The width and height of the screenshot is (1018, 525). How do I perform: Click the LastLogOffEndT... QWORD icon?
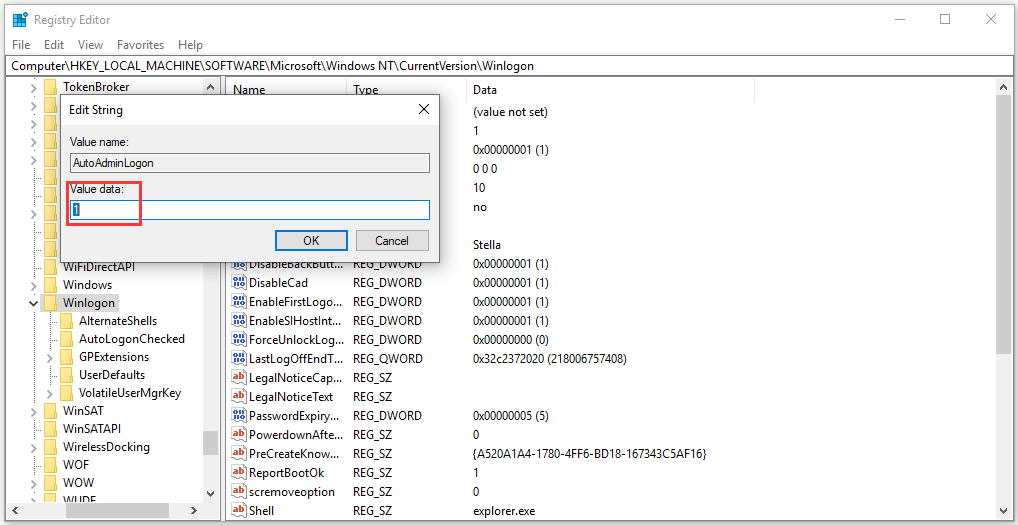(x=239, y=359)
